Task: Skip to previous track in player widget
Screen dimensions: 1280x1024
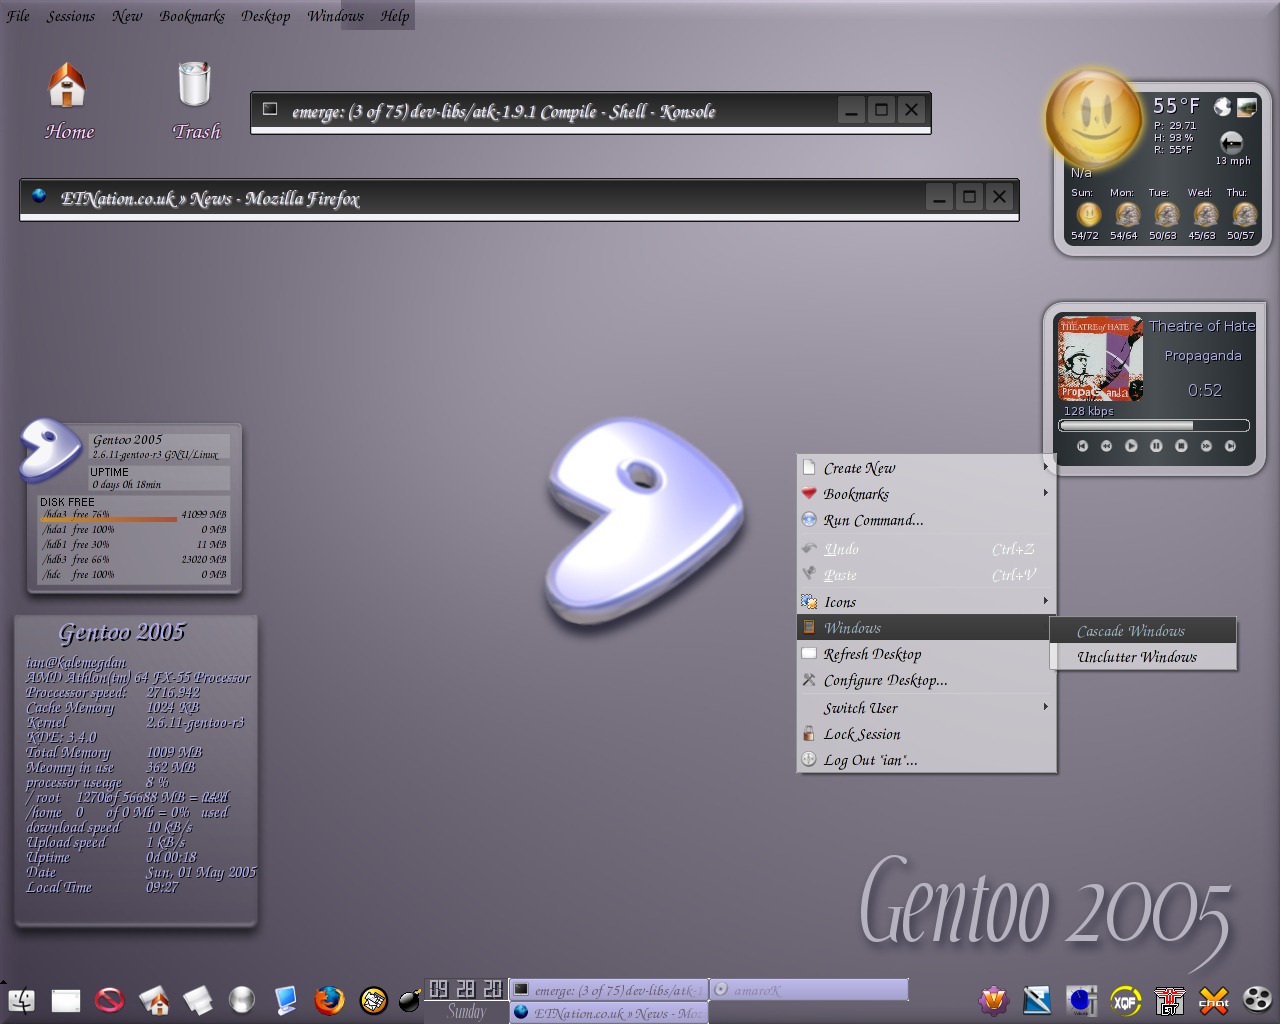Action: click(x=1082, y=446)
